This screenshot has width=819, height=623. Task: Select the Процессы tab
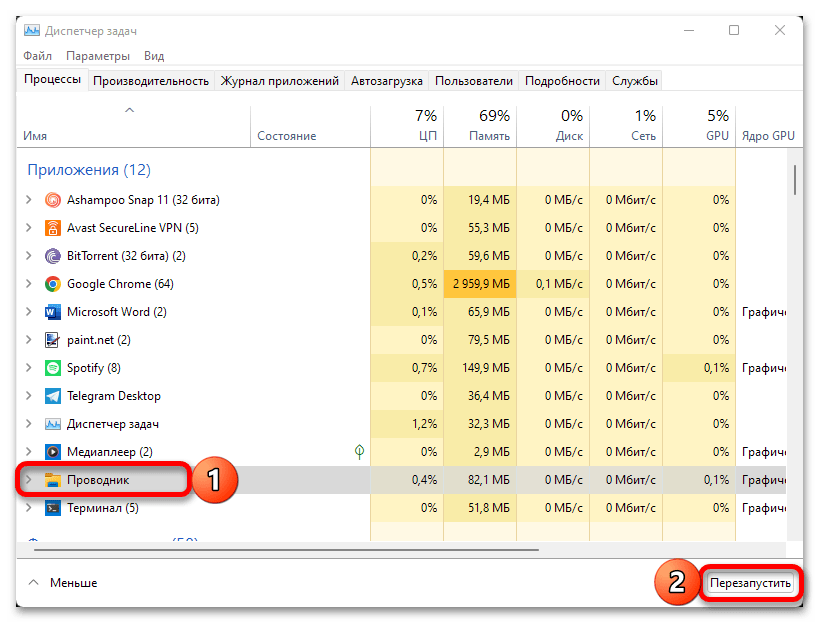(x=52, y=79)
